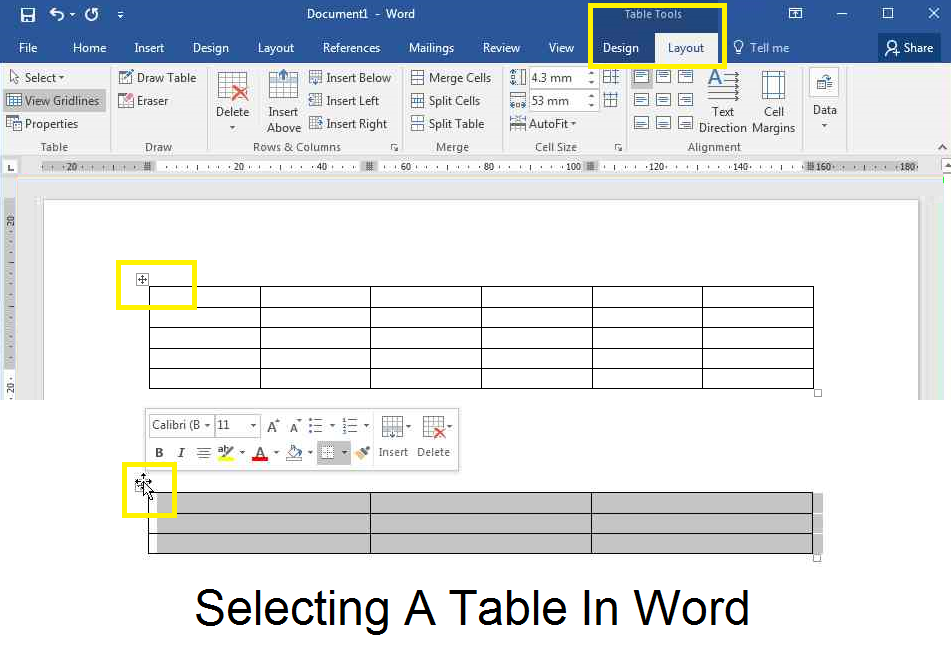Toggle bold on the mini toolbar
The width and height of the screenshot is (951, 647).
tap(159, 452)
